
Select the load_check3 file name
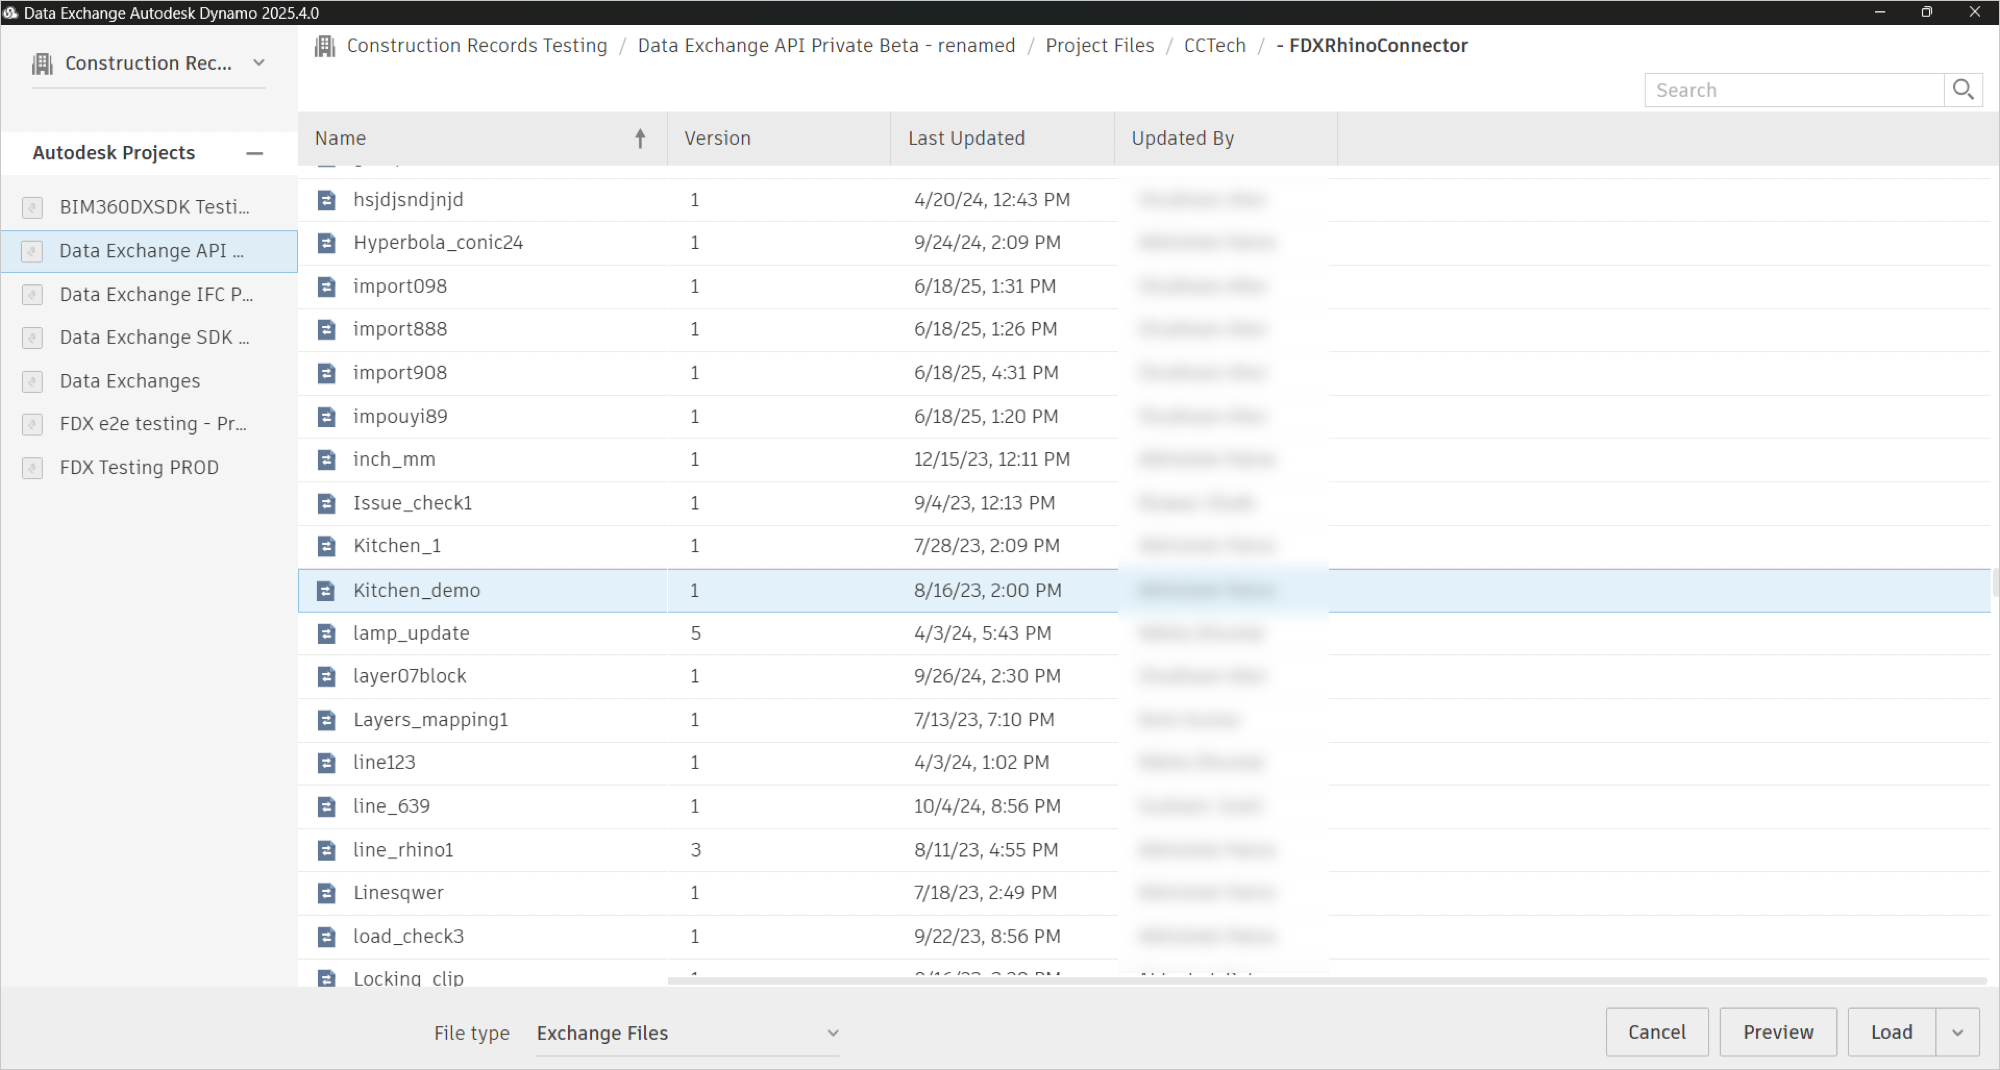(x=408, y=937)
